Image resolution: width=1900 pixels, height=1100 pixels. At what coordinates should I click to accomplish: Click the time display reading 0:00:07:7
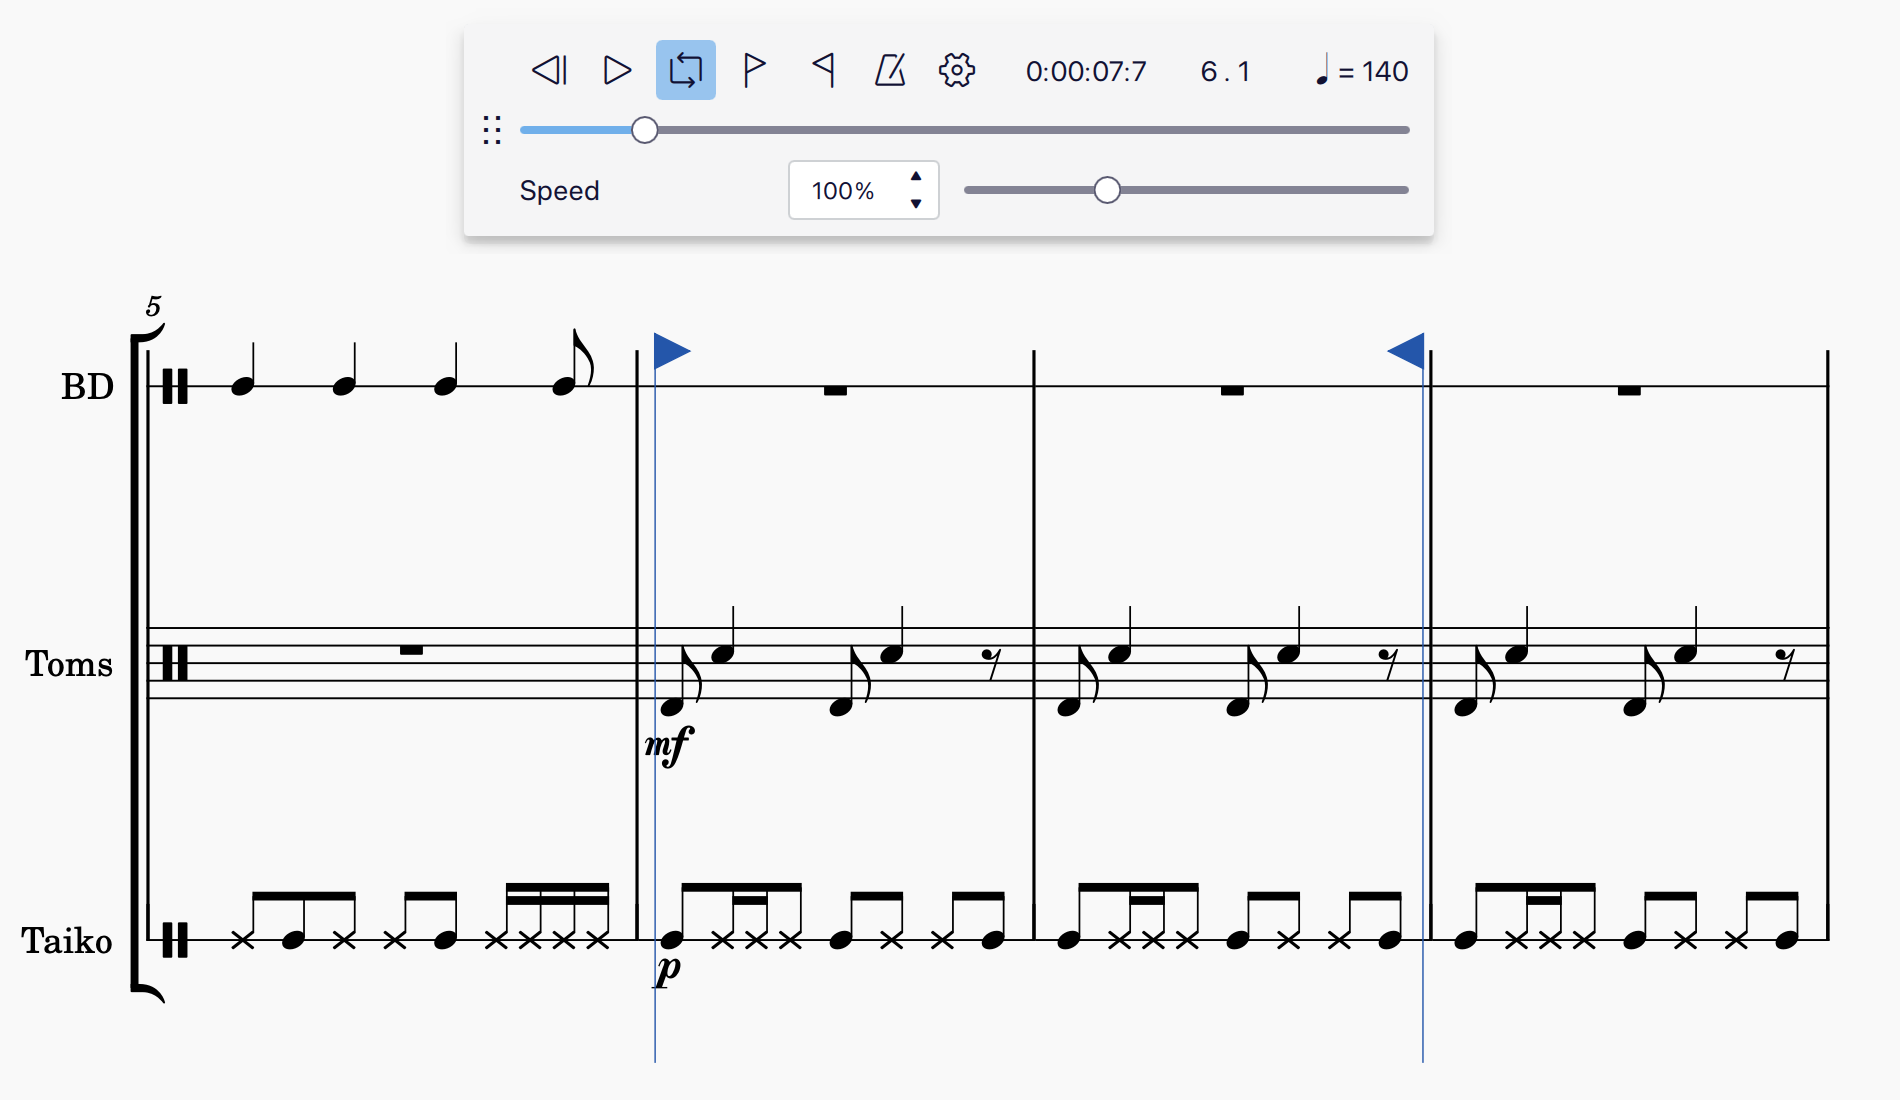[x=1084, y=70]
